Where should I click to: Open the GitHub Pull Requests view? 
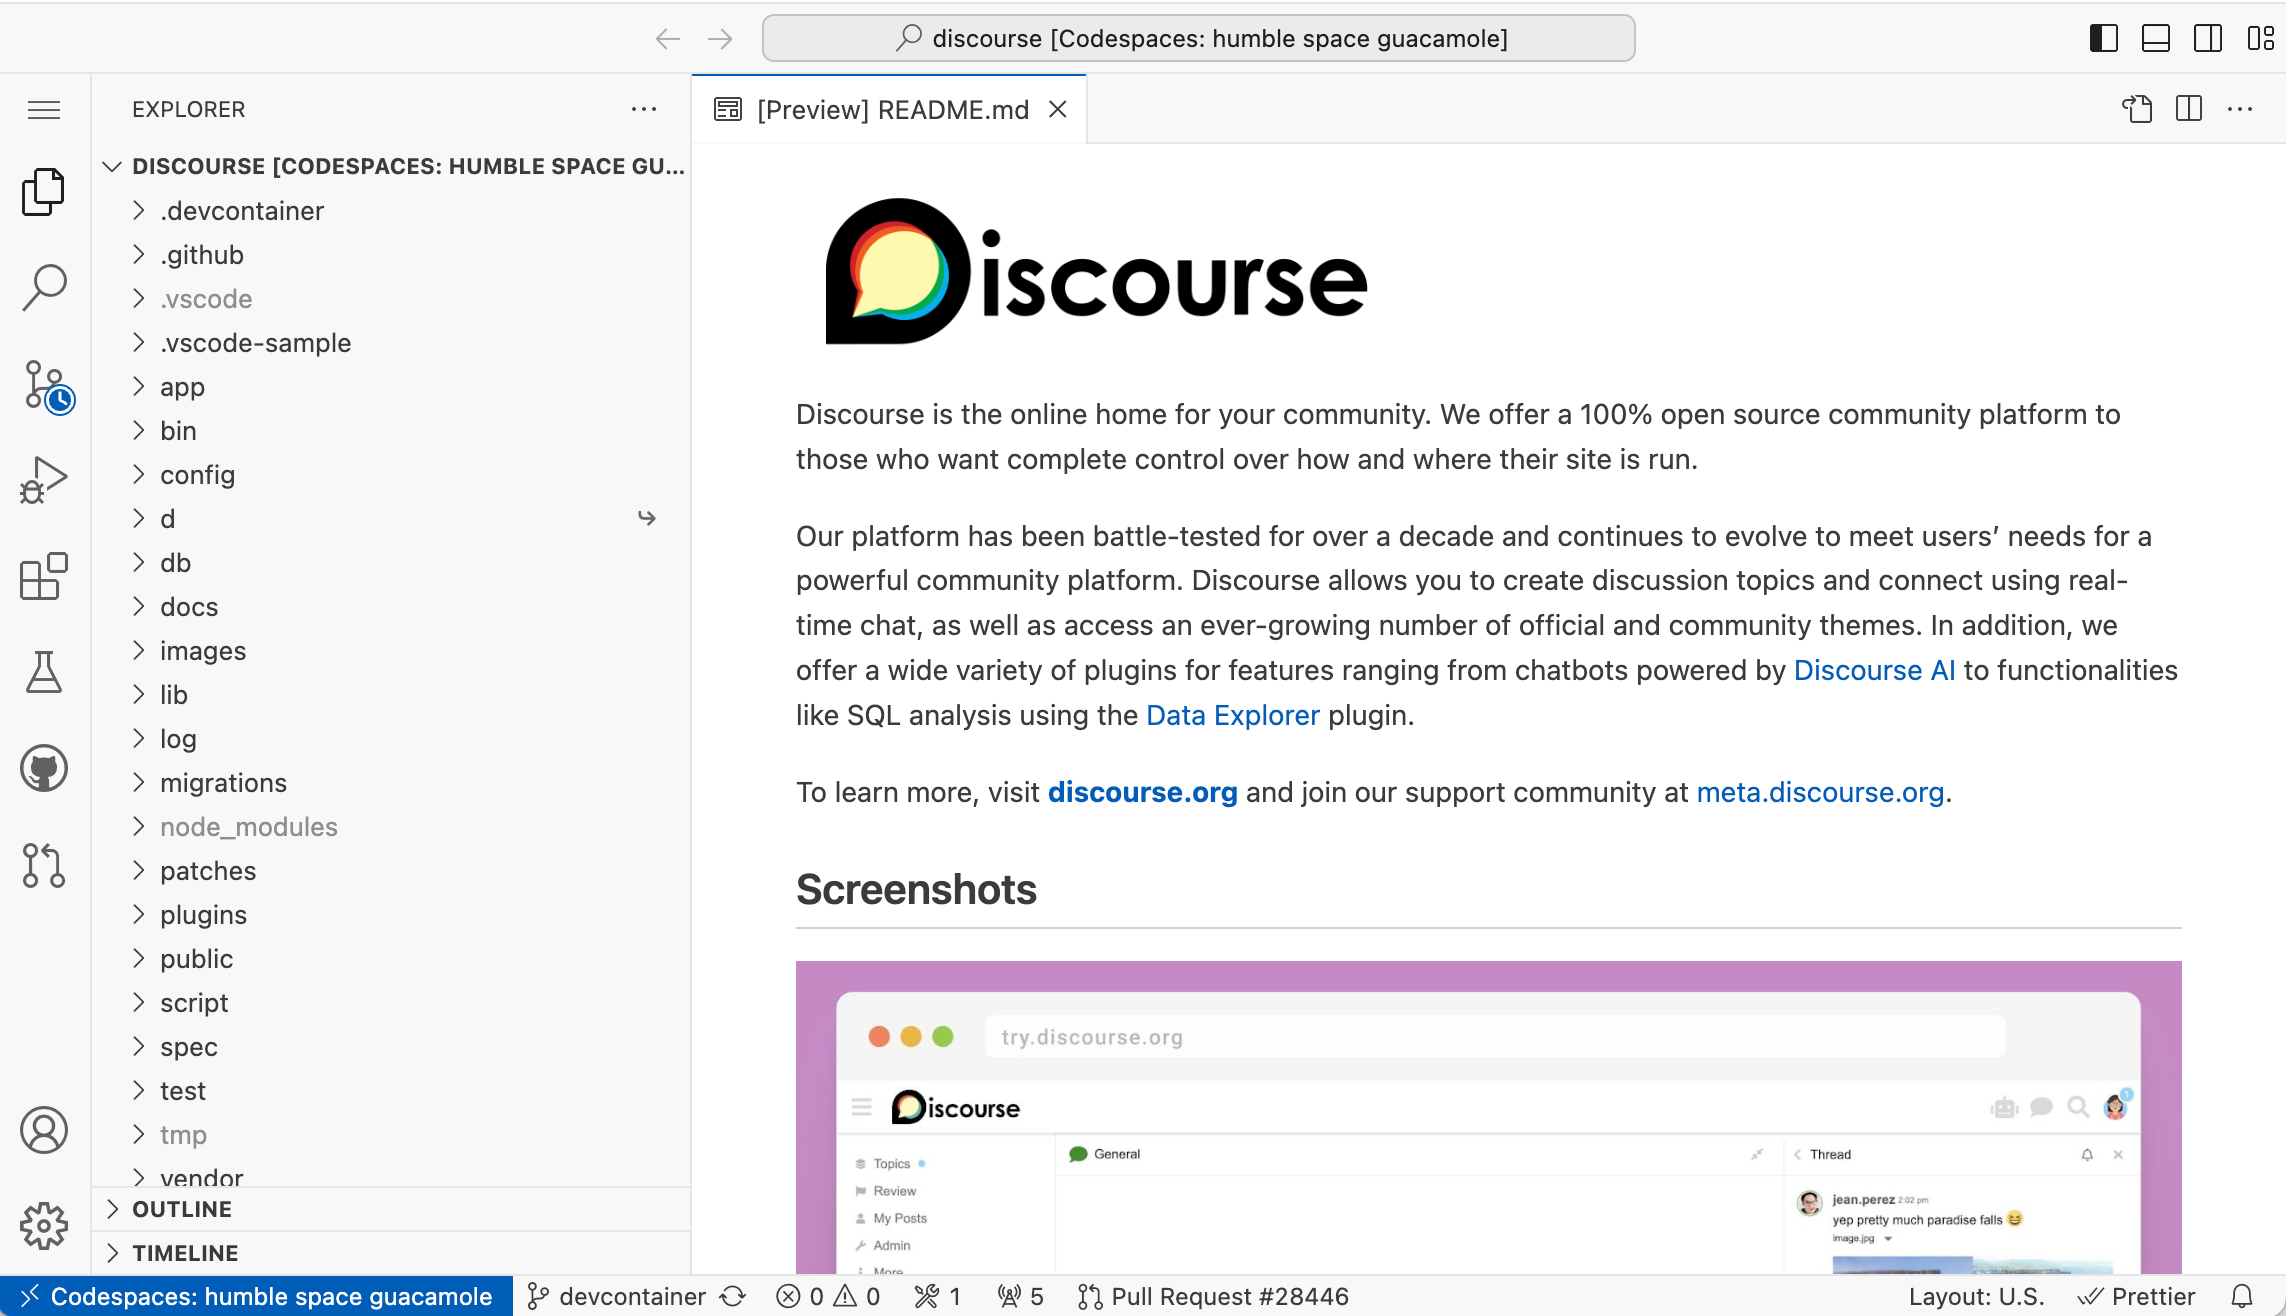point(45,865)
